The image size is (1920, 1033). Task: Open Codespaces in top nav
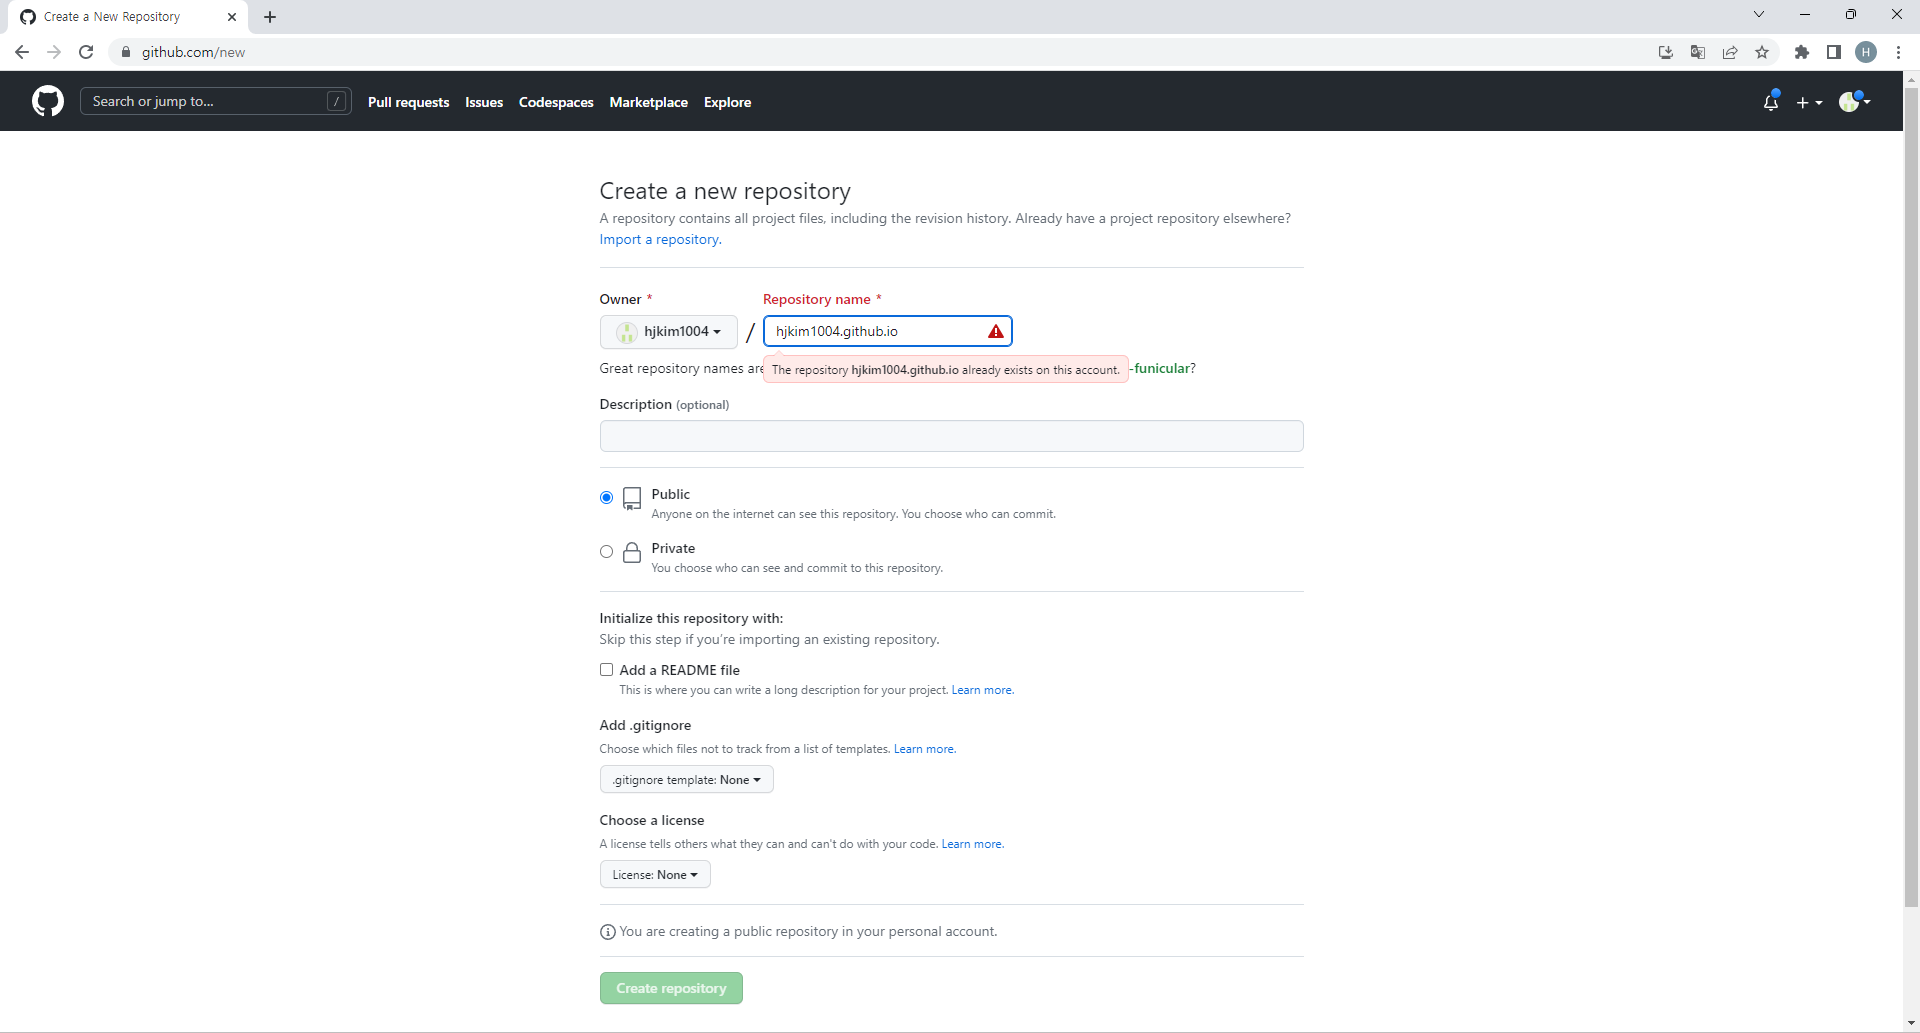[x=556, y=102]
